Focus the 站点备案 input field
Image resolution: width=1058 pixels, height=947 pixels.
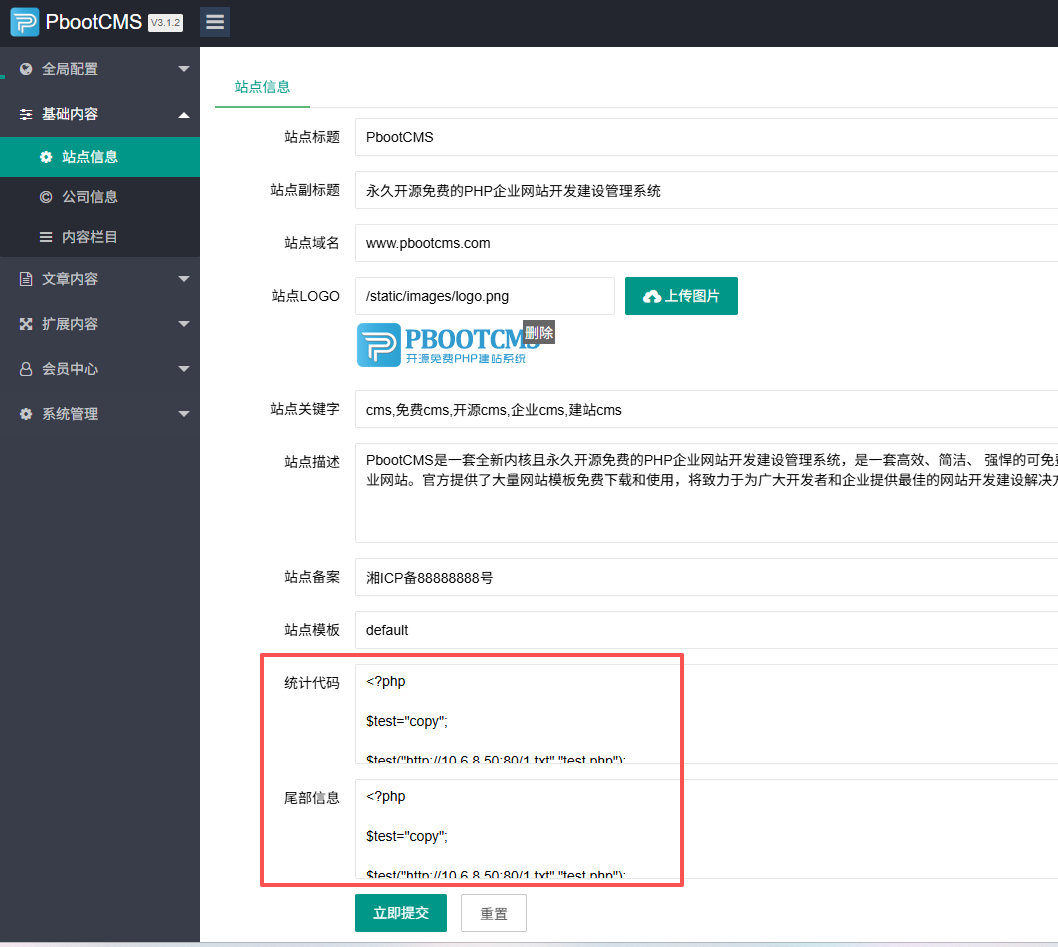coord(706,577)
